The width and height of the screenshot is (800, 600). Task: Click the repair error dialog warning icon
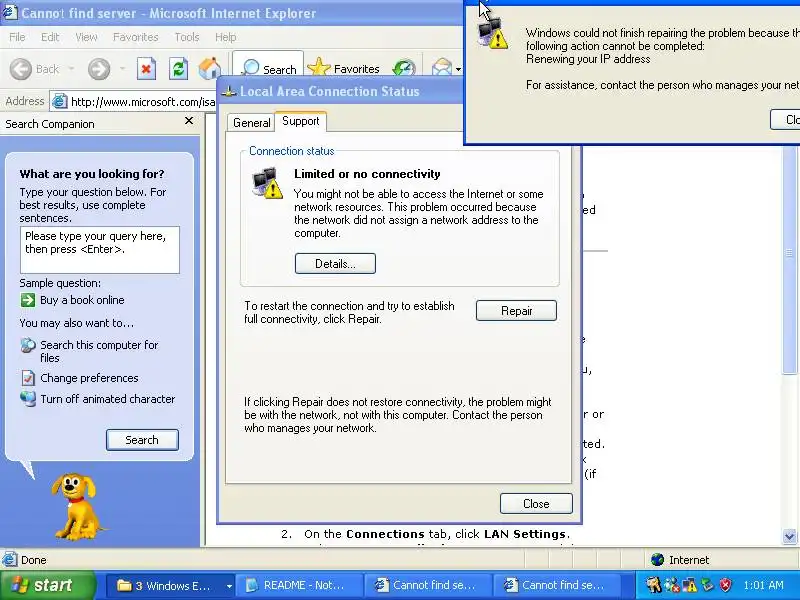pyautogui.click(x=492, y=34)
